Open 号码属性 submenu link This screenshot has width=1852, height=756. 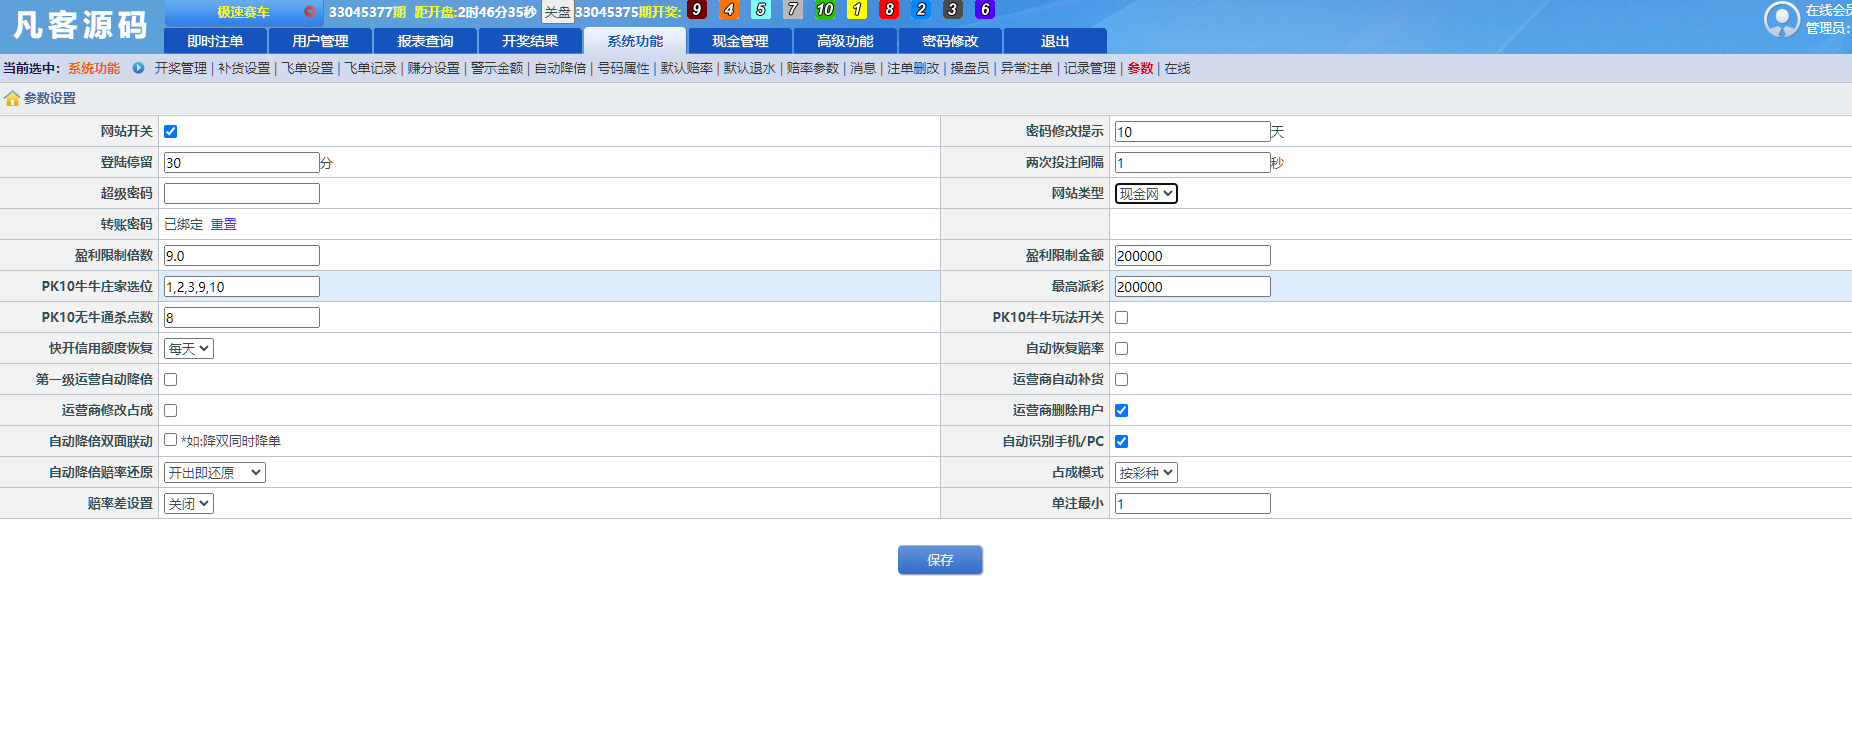tap(623, 68)
